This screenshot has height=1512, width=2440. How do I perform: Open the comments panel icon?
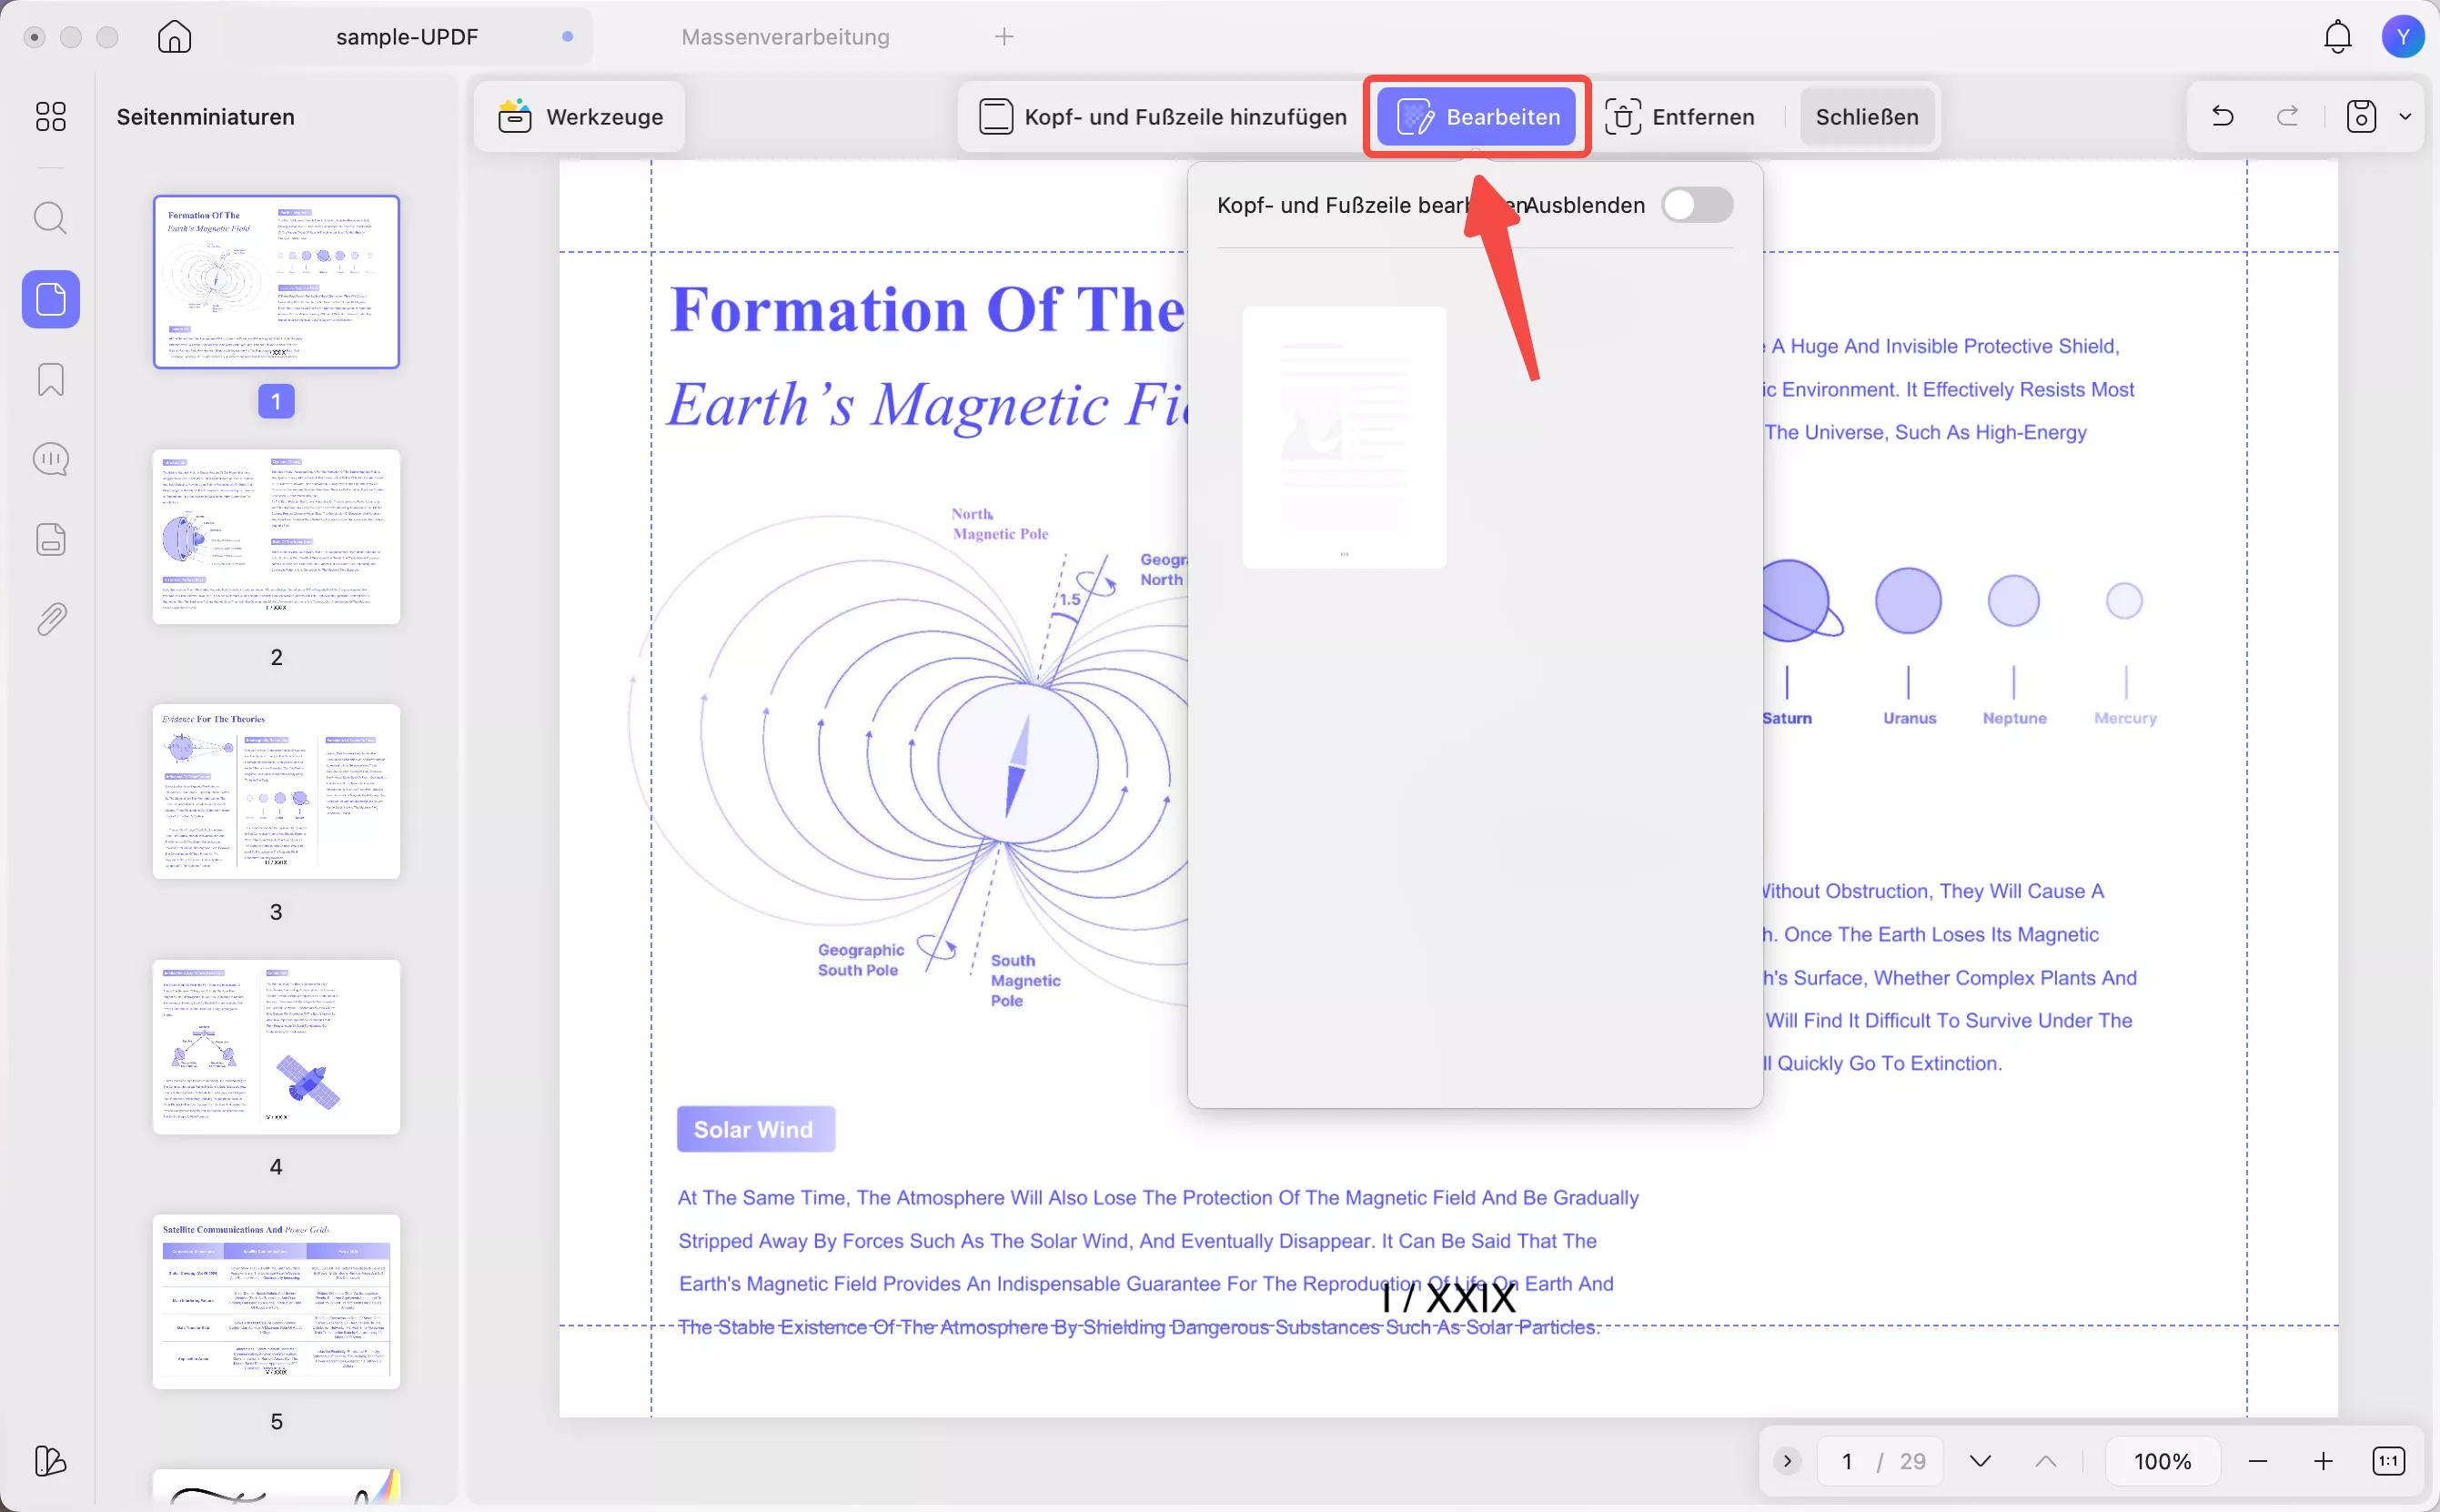50,459
